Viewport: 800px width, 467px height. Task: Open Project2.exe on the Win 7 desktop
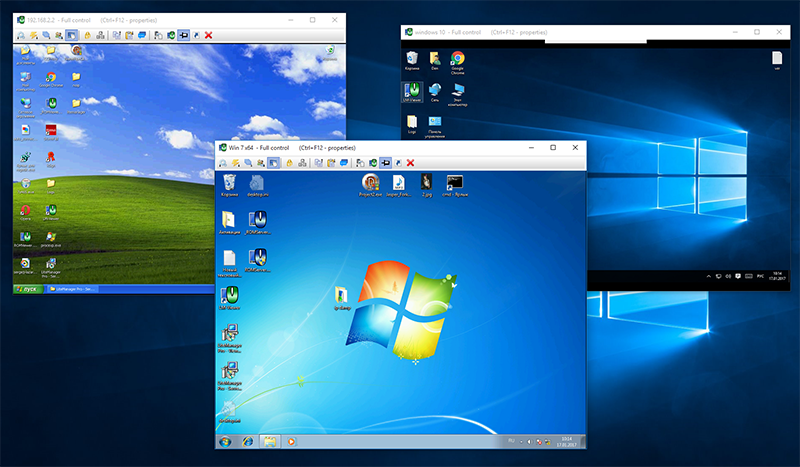(x=371, y=183)
